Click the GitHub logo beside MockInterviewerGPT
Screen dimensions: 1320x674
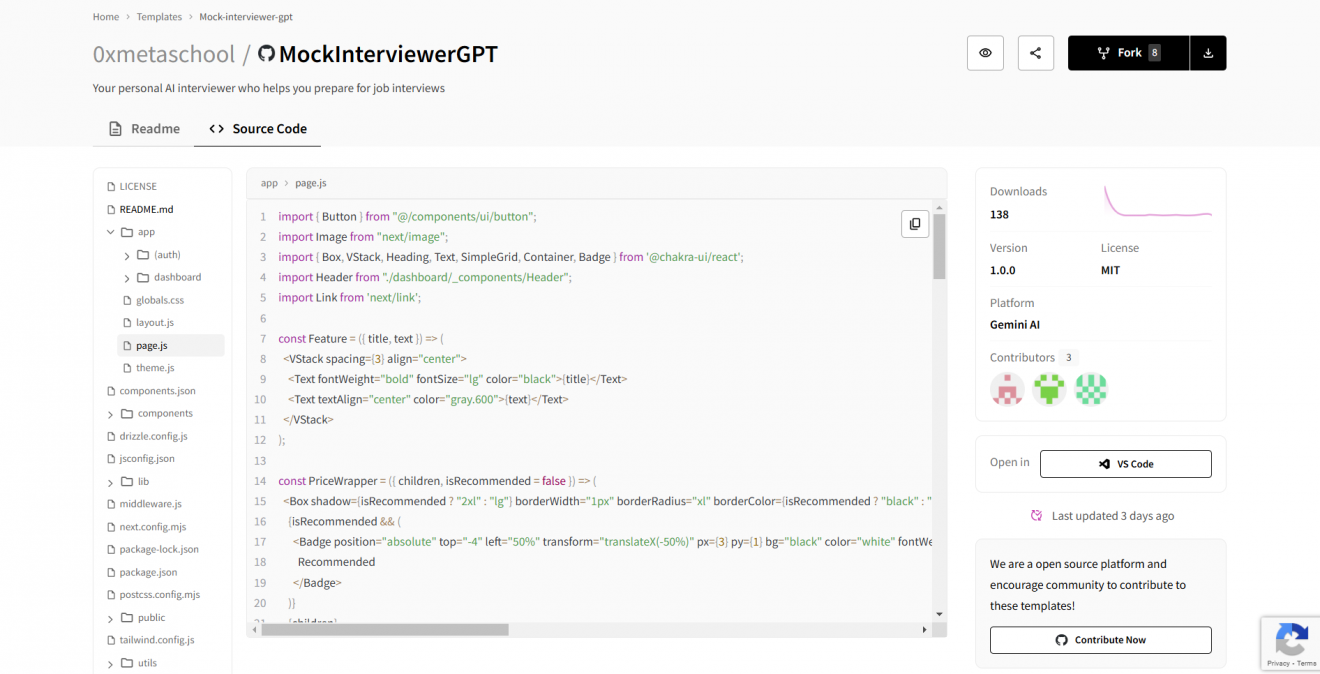[x=266, y=54]
